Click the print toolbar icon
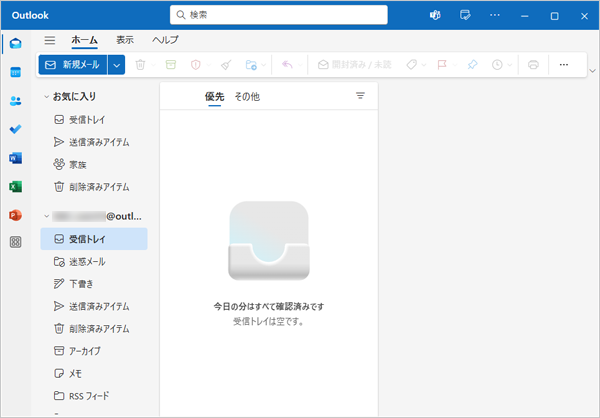The height and width of the screenshot is (418, 600). 533,65
